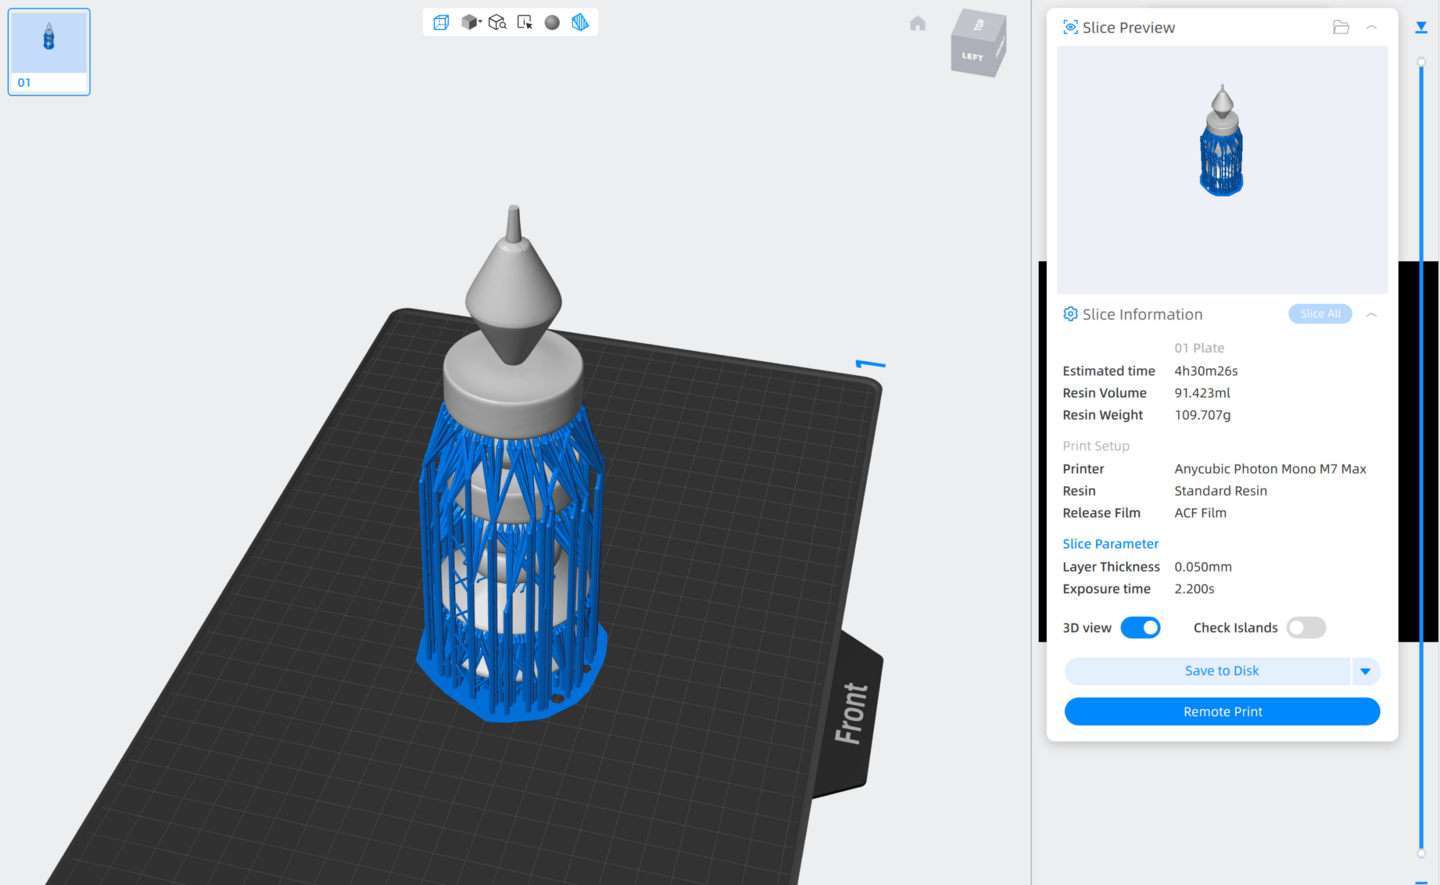Open the Slice Parameter link
The image size is (1440, 885).
click(1110, 544)
